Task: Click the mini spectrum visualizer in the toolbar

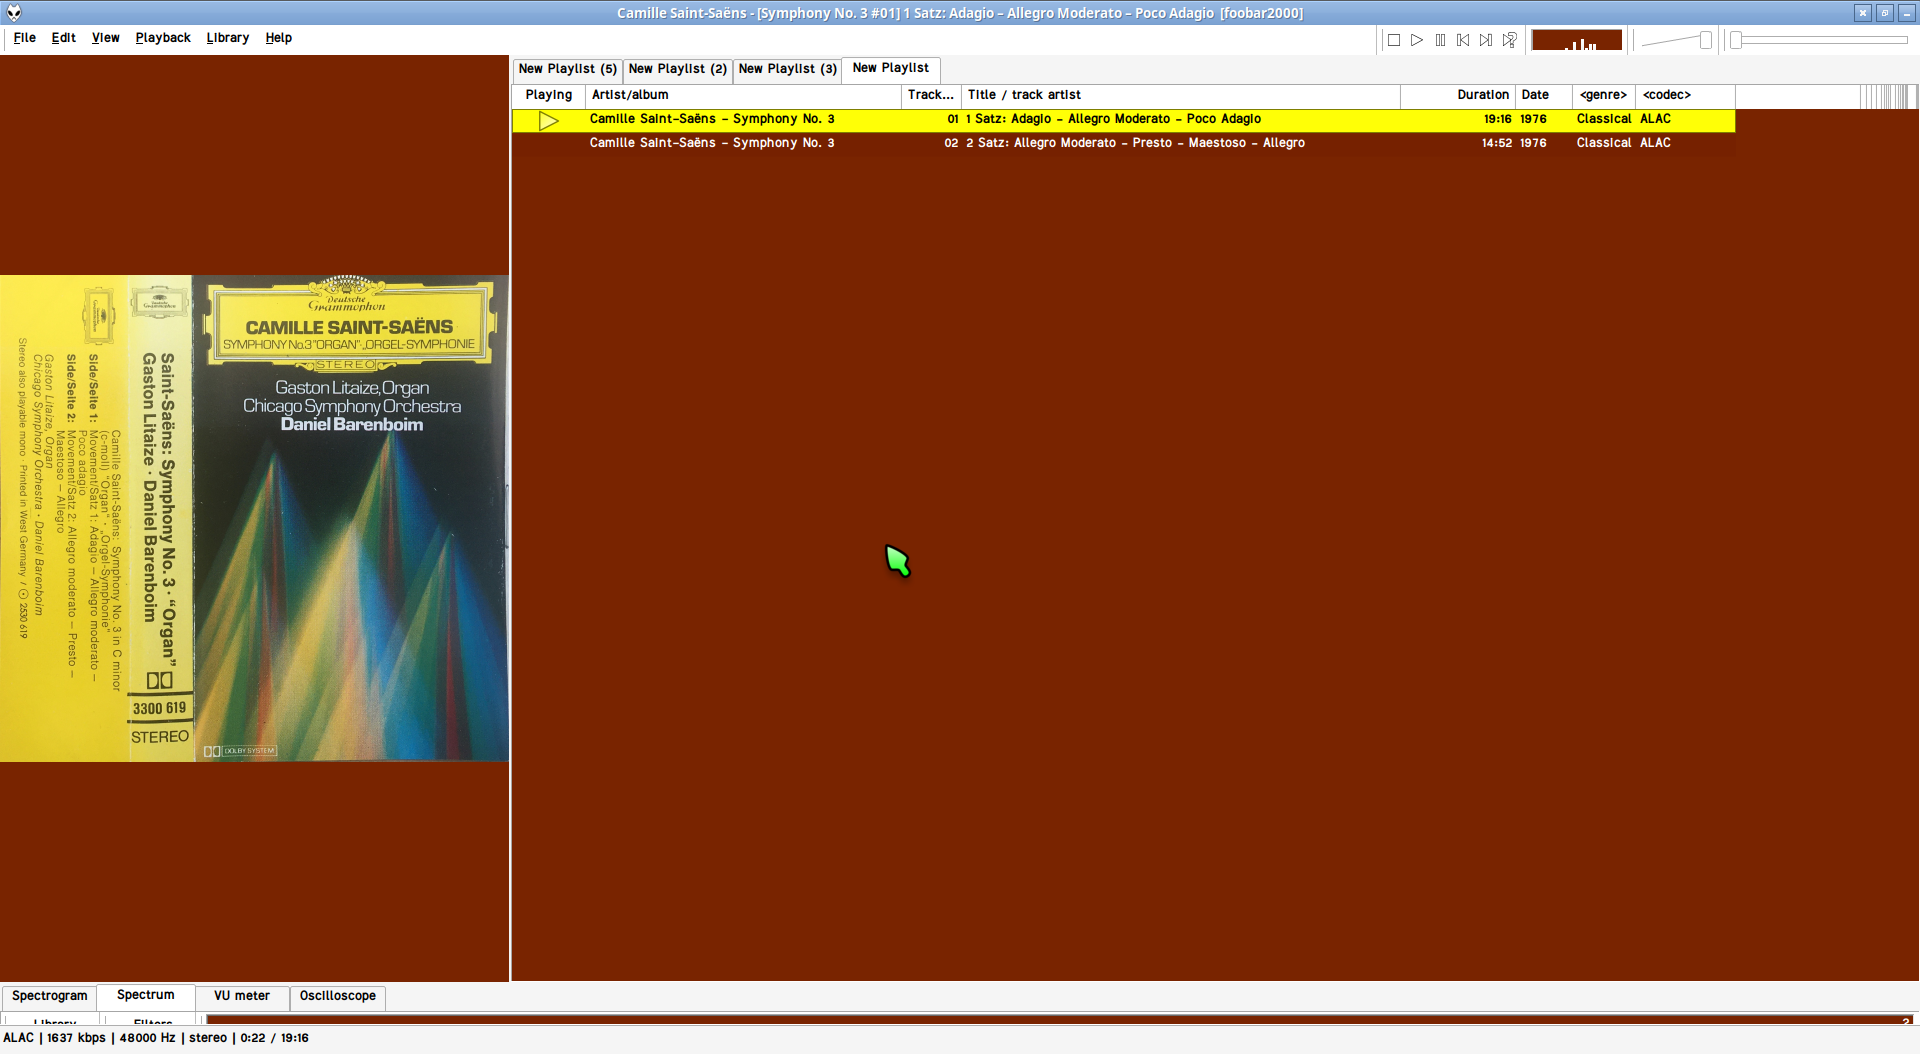Action: (x=1577, y=40)
